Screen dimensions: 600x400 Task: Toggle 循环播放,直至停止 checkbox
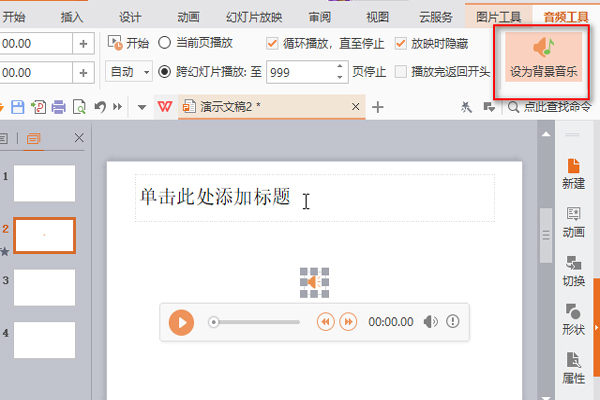pyautogui.click(x=272, y=44)
